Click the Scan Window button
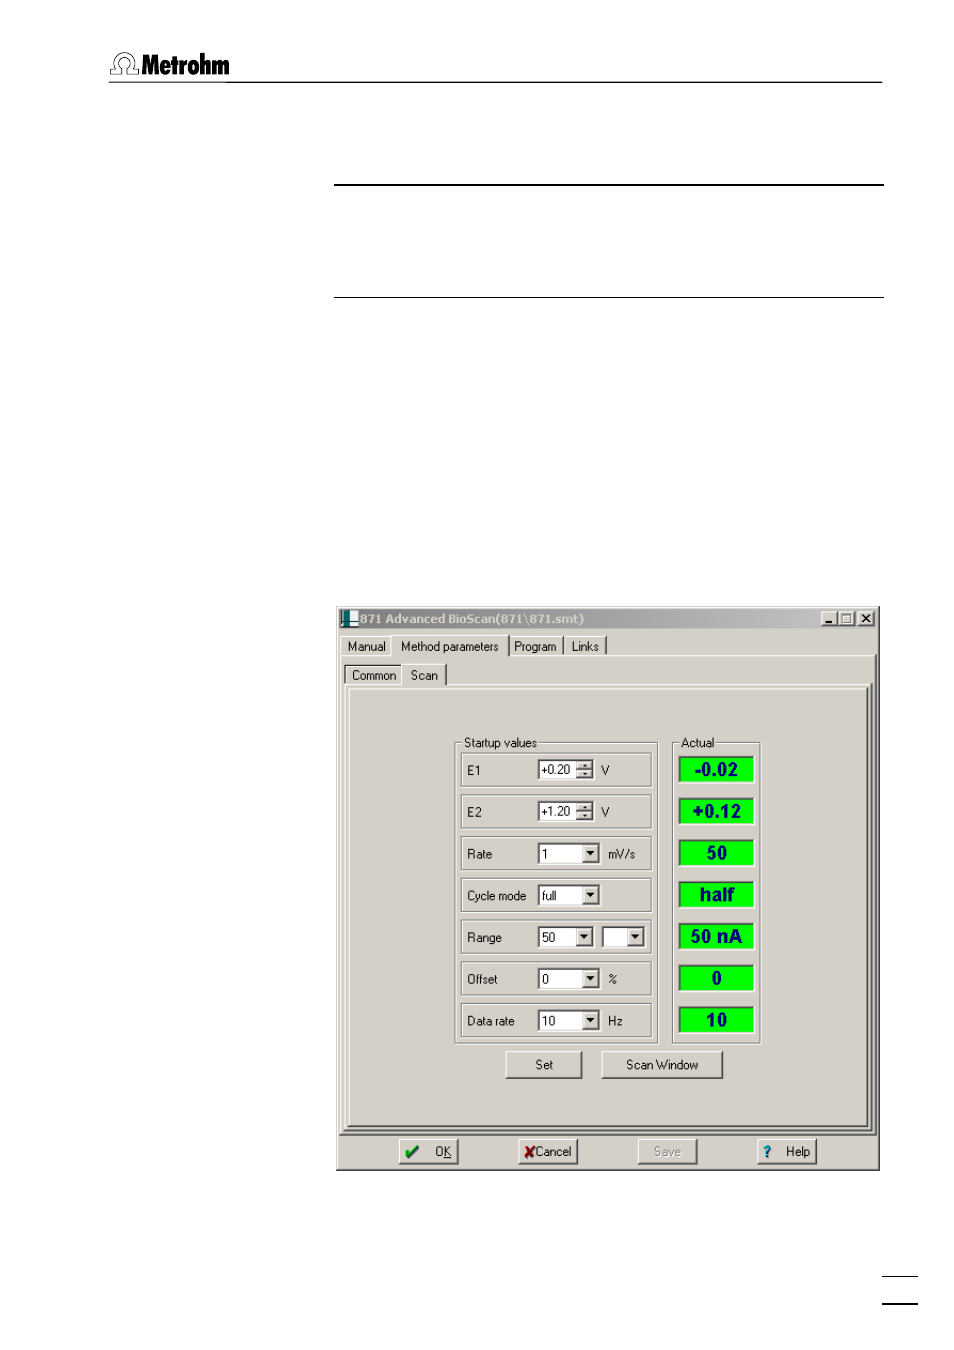The height and width of the screenshot is (1350, 954). pos(662,1065)
